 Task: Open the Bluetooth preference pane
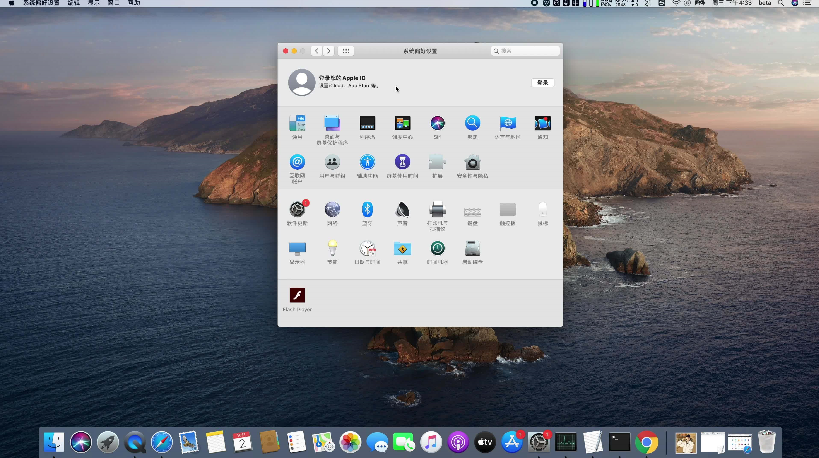click(367, 210)
